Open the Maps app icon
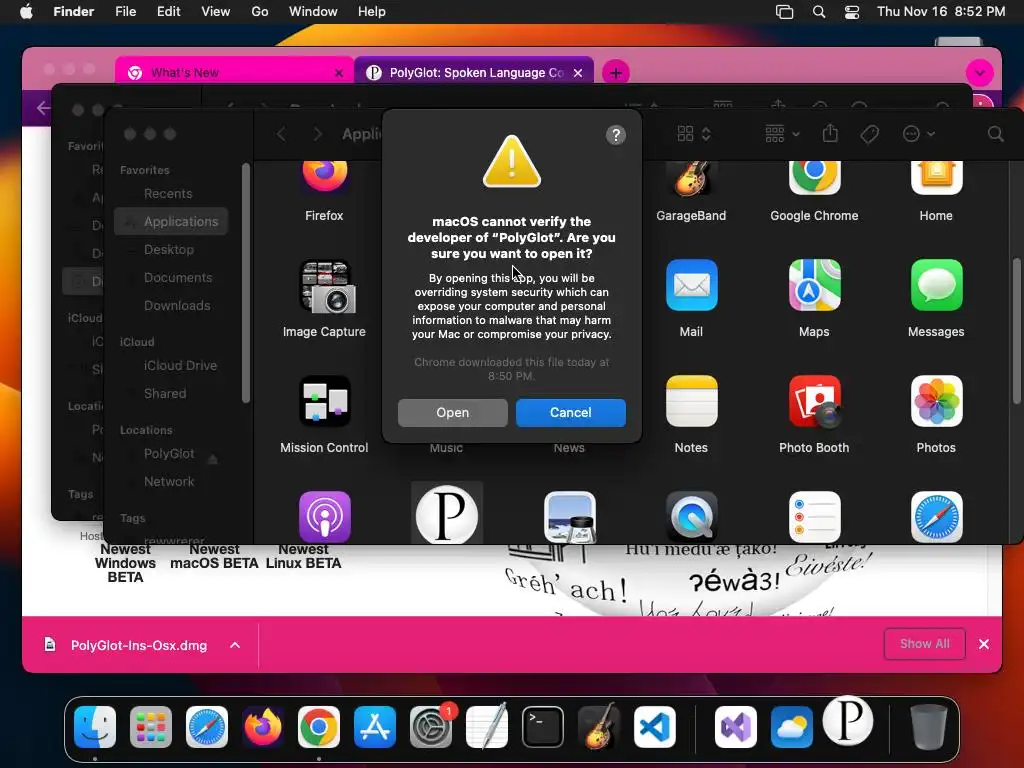 point(814,285)
